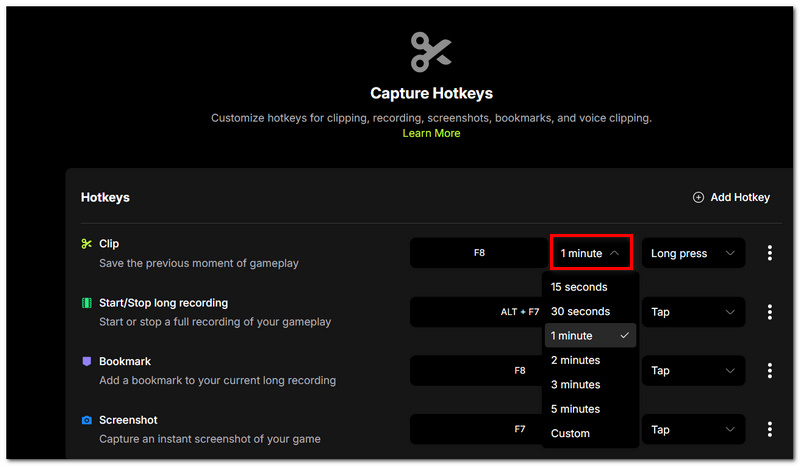Image resolution: width=800 pixels, height=466 pixels.
Task: Click the large scissors Capture Hotkeys icon
Action: coord(431,52)
